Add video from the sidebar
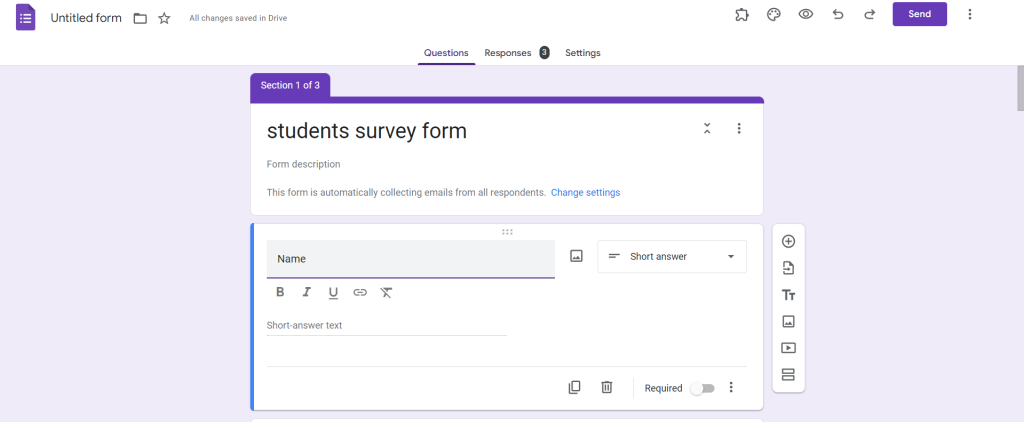 coord(788,348)
